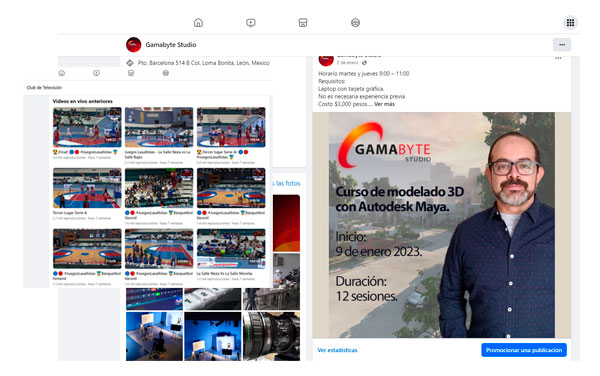
Task: Click Groups icon in Club de Televisión window
Action: tap(166, 73)
